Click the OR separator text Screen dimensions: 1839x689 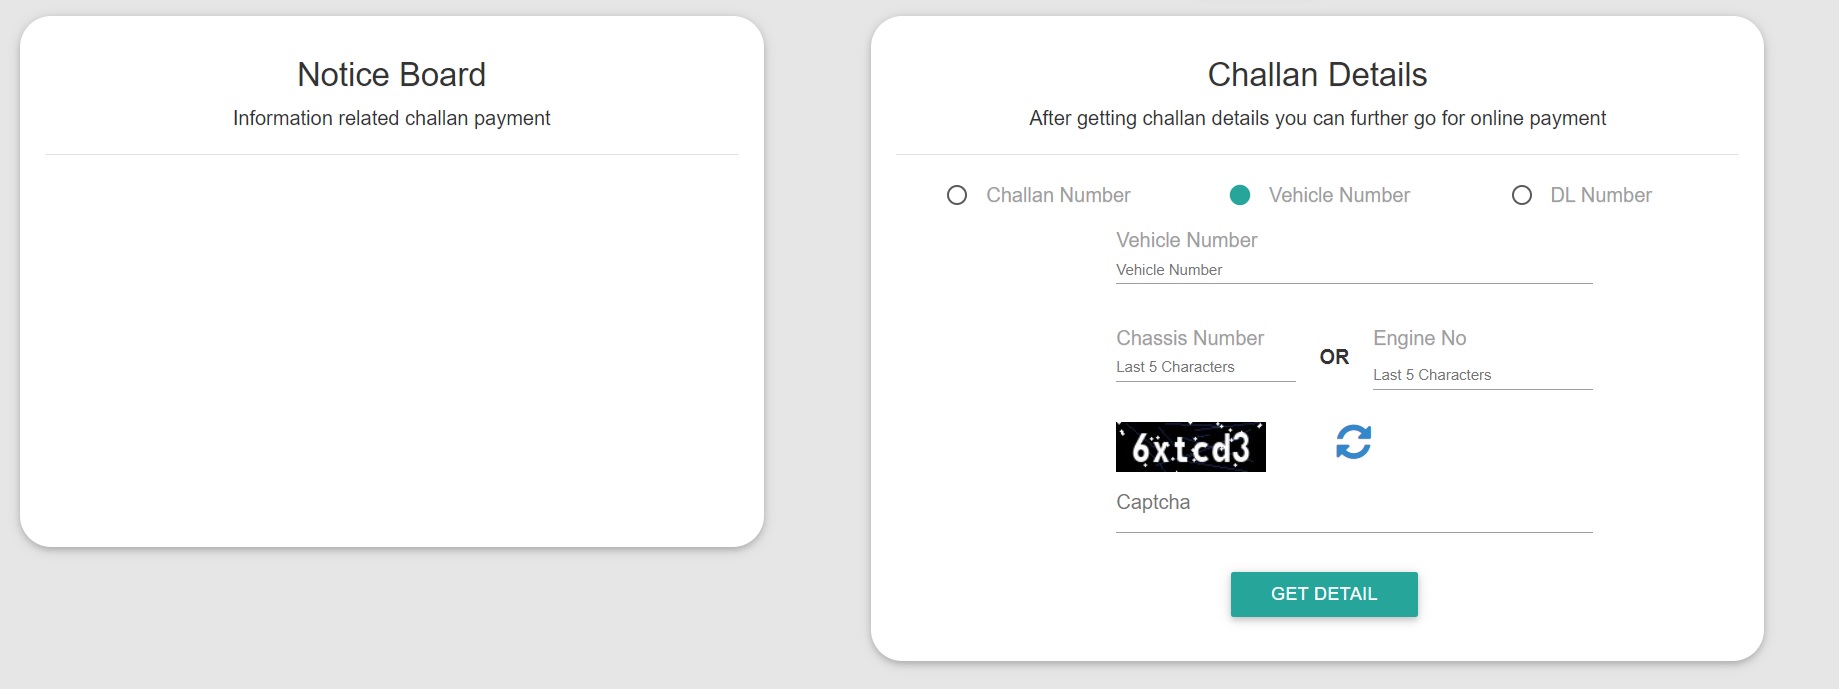[x=1334, y=357]
